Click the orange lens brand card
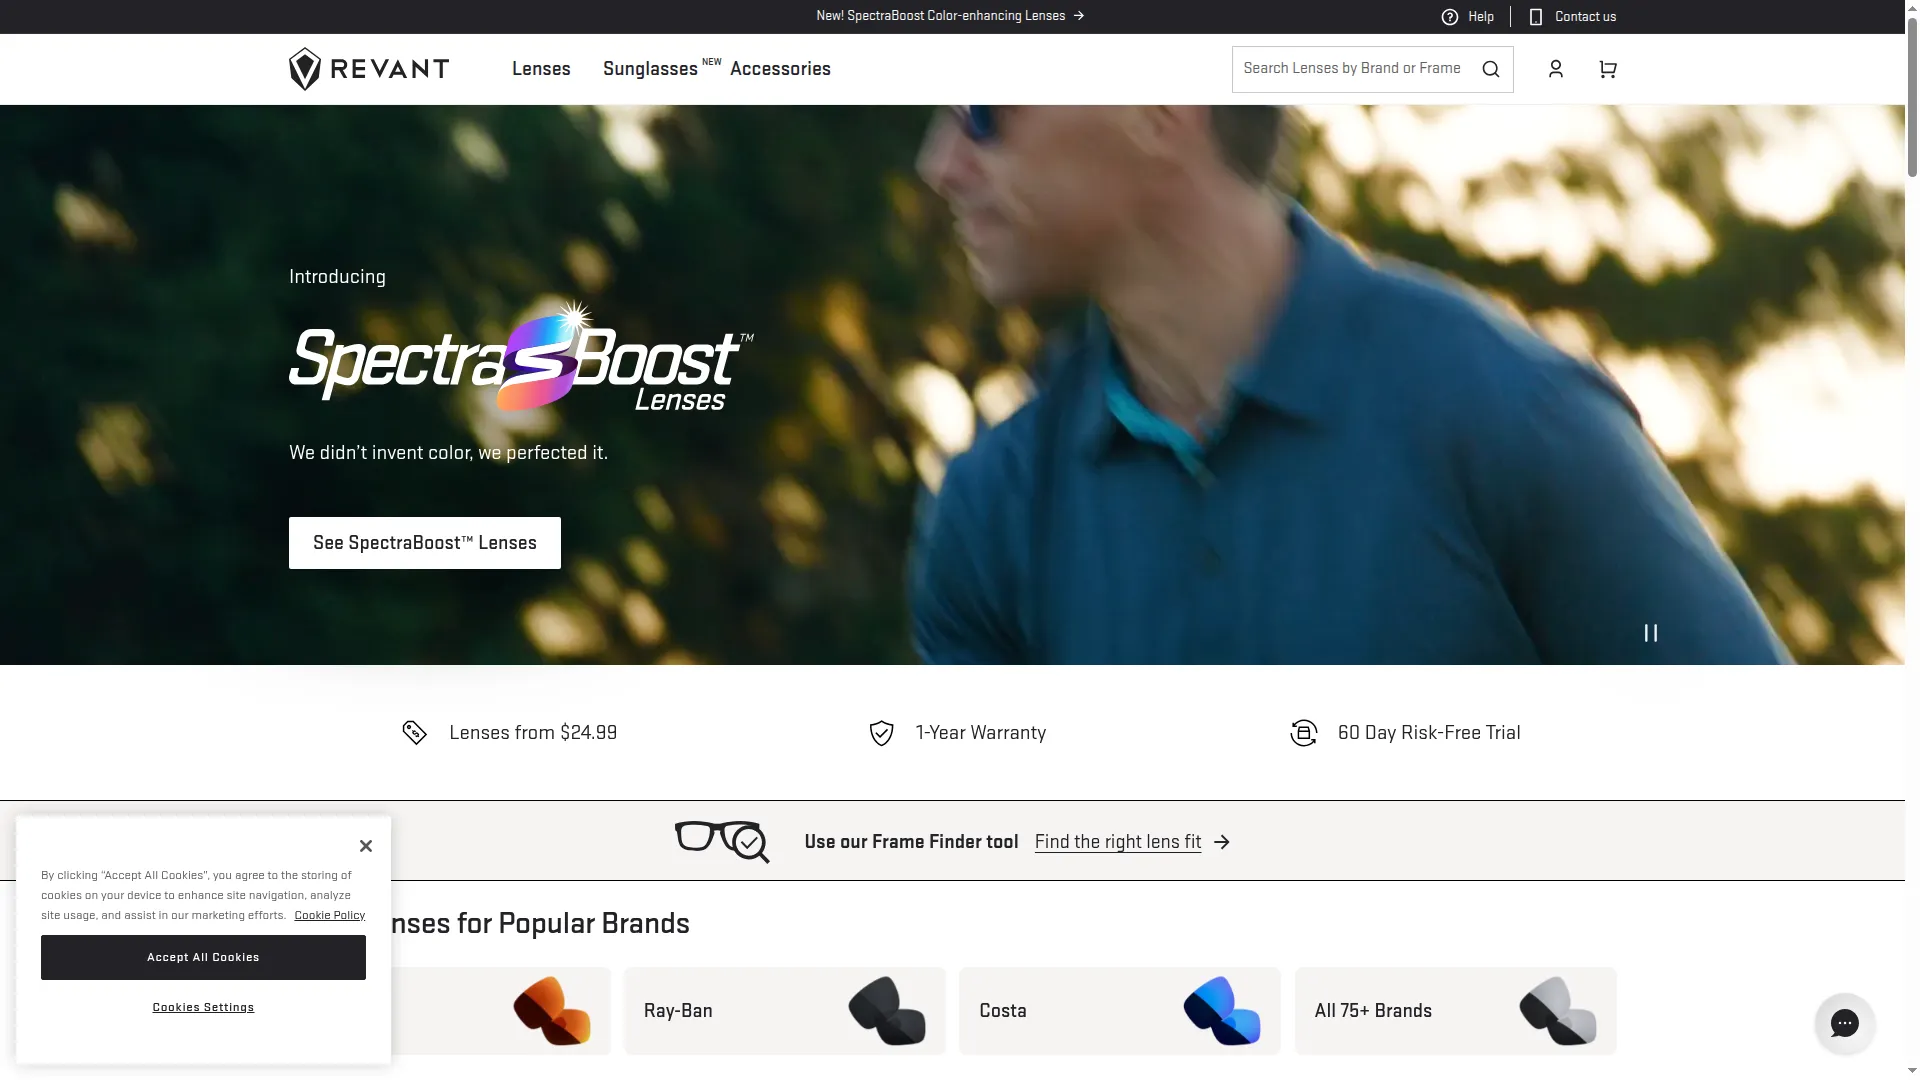Screen dimensions: 1920x1080 [x=500, y=1011]
